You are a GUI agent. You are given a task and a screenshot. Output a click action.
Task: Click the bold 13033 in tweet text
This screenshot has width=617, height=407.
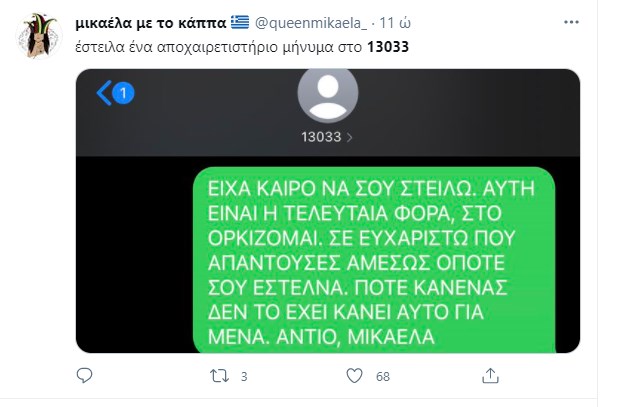point(388,47)
